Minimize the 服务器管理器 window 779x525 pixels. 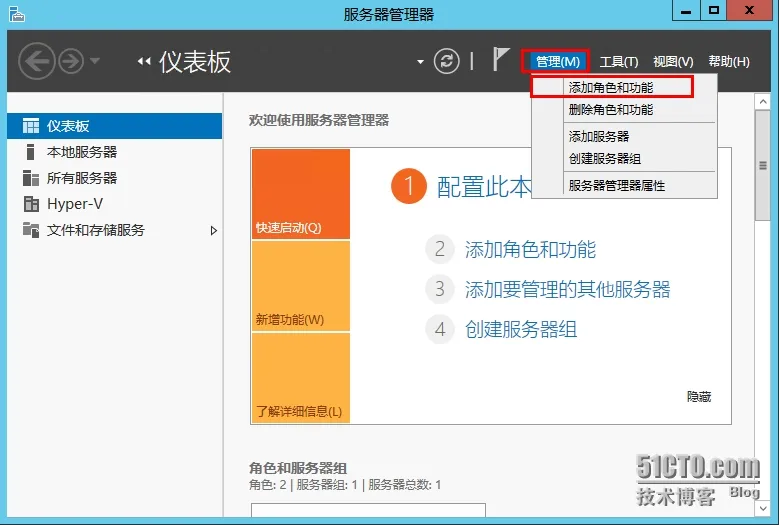(686, 10)
